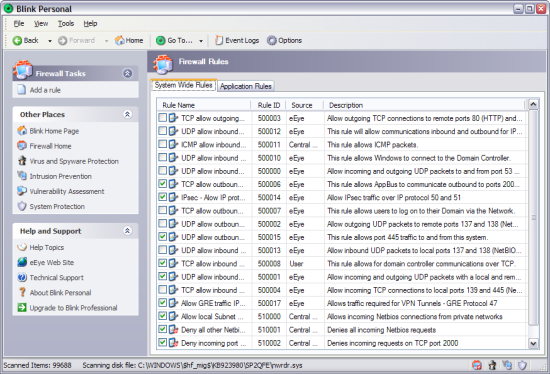
Task: Click Upgrade to Blink Professional link
Action: pos(73,308)
